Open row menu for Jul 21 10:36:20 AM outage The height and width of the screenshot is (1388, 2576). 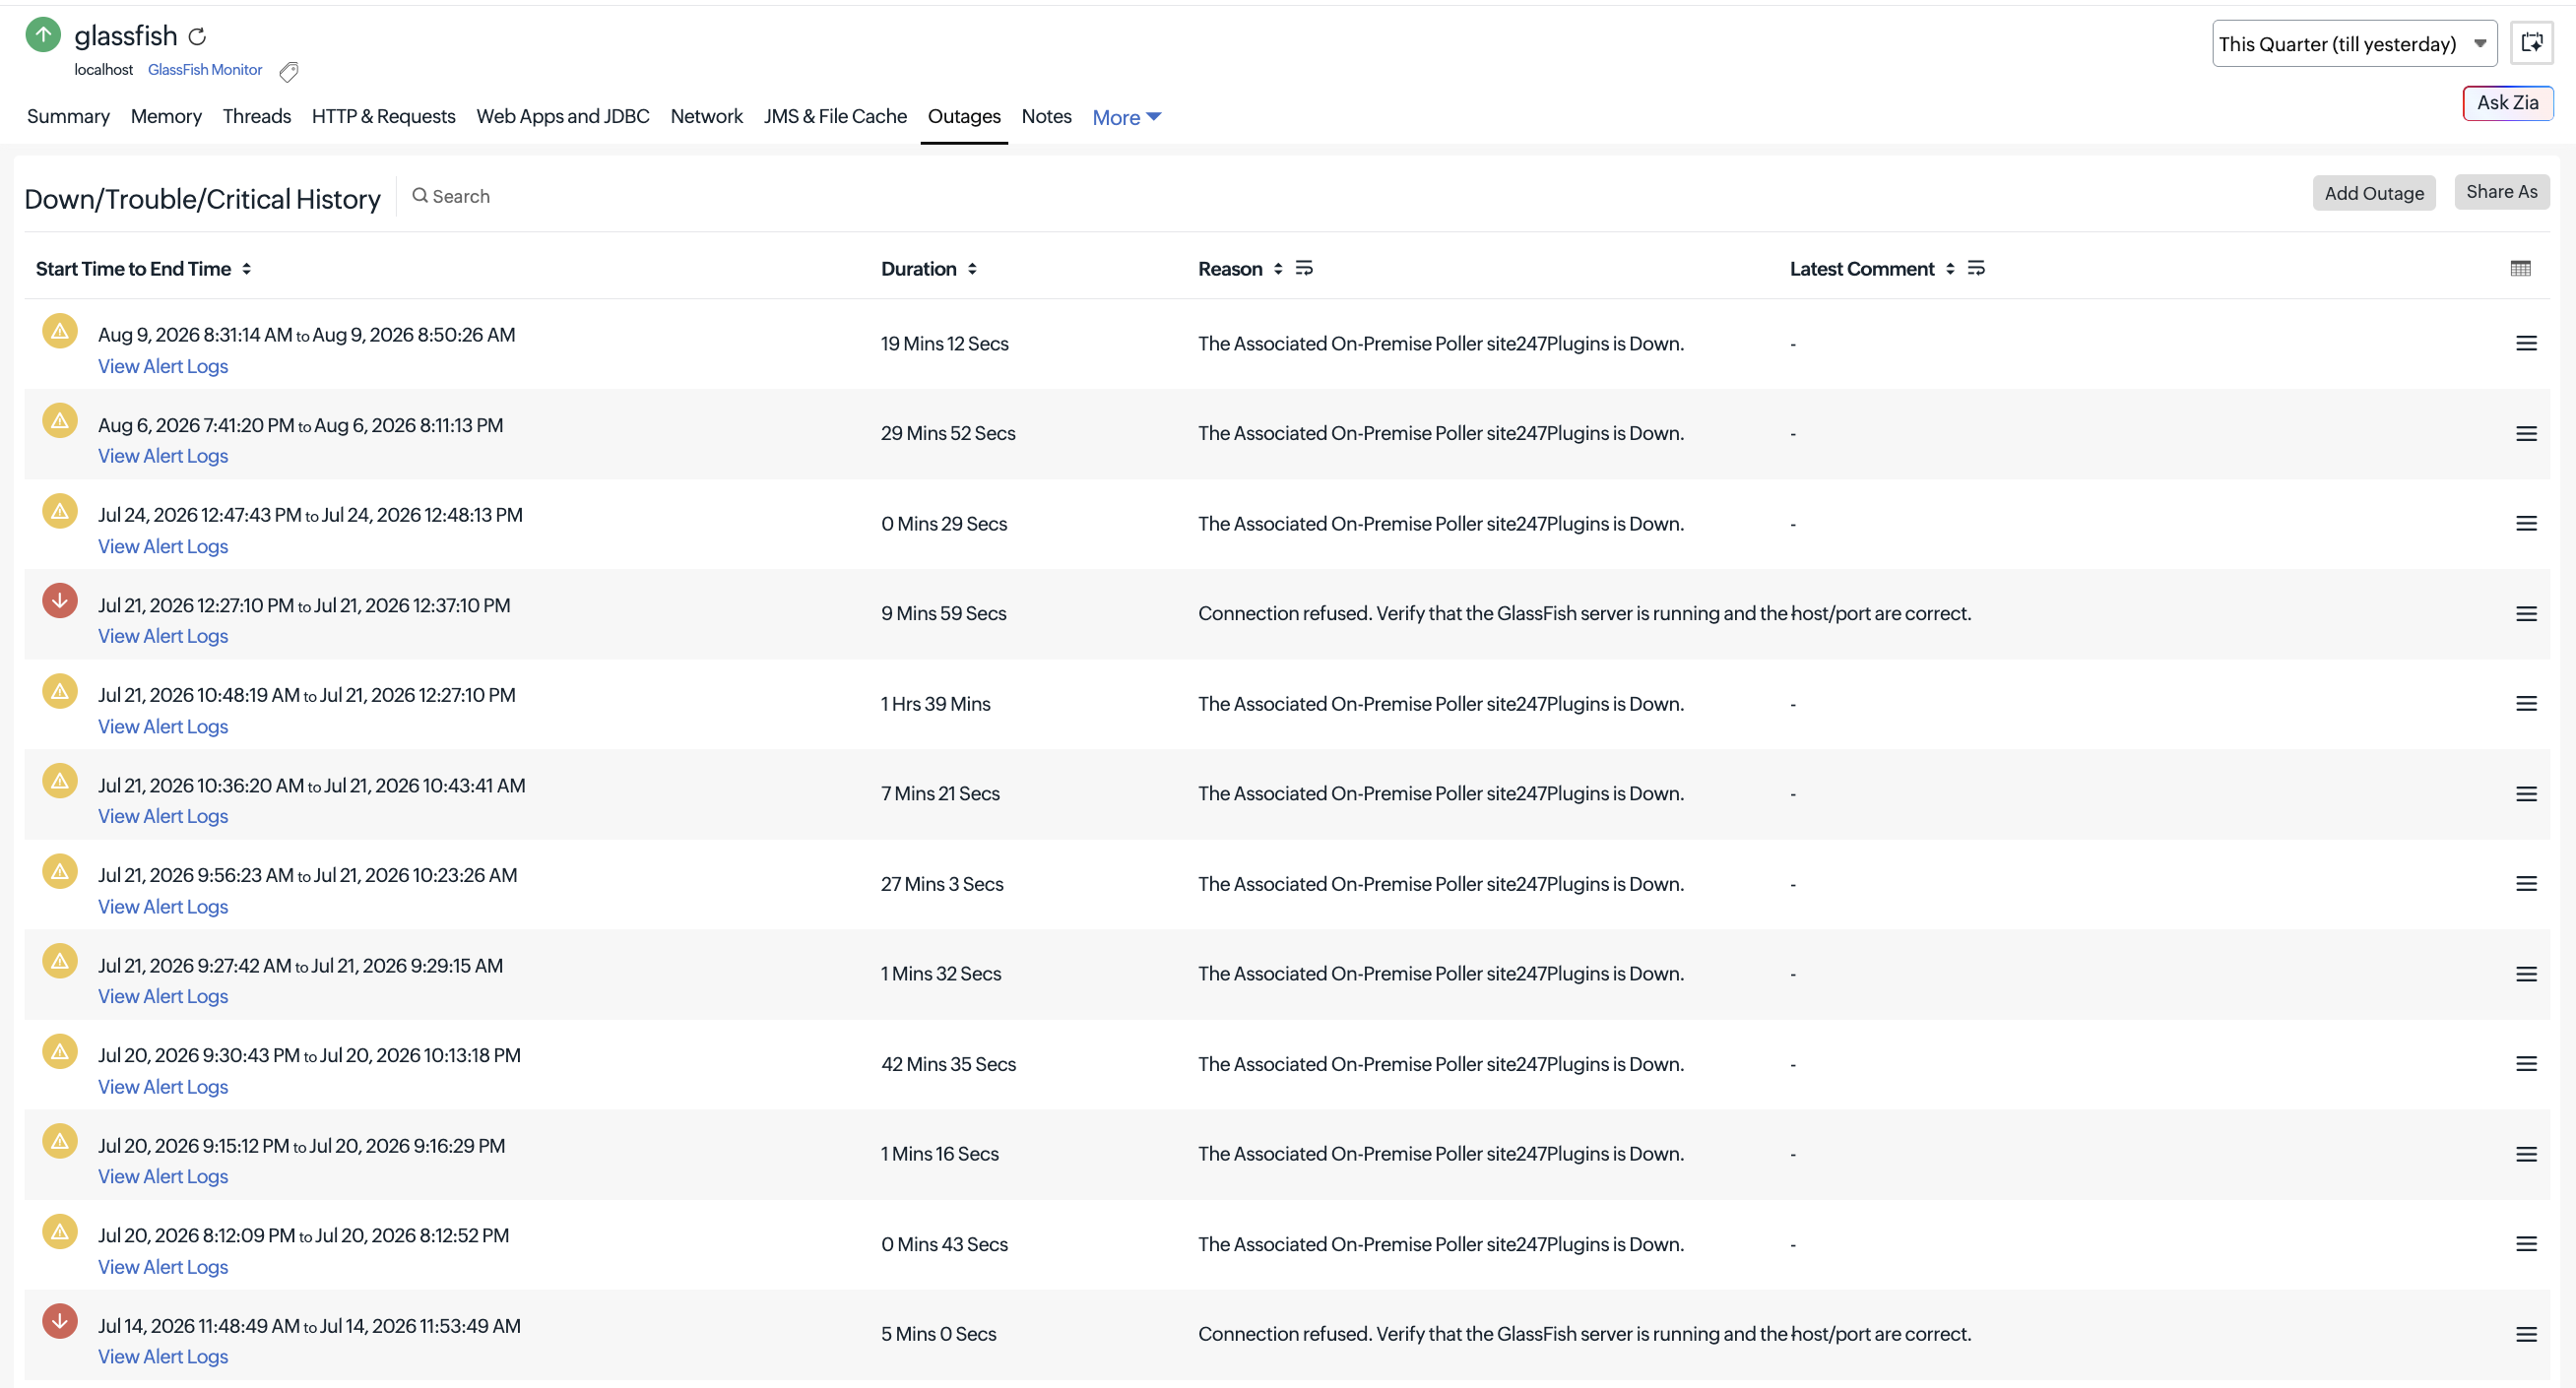(x=2526, y=794)
